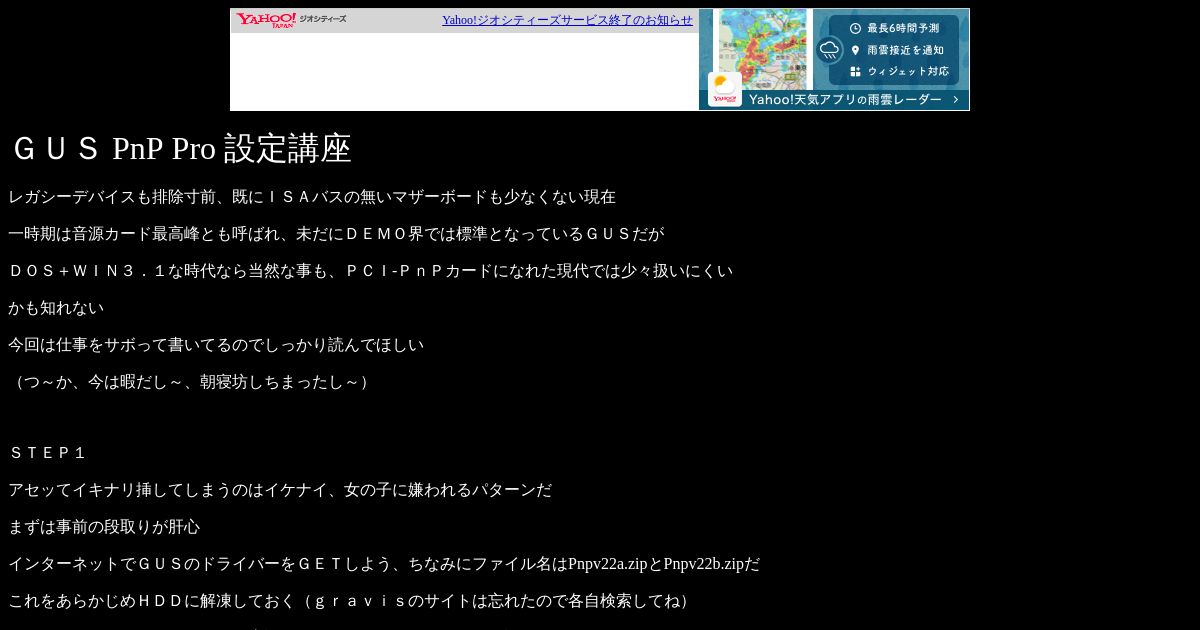Click the ＳＴＥＰ１ label
The image size is (1200, 630).
point(48,453)
